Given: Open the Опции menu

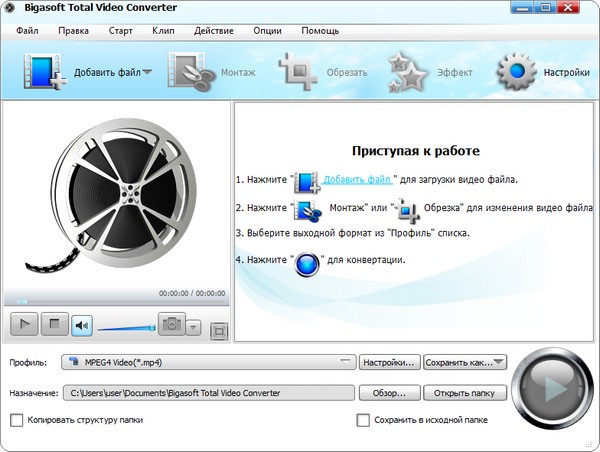Looking at the screenshot, I should coord(267,30).
